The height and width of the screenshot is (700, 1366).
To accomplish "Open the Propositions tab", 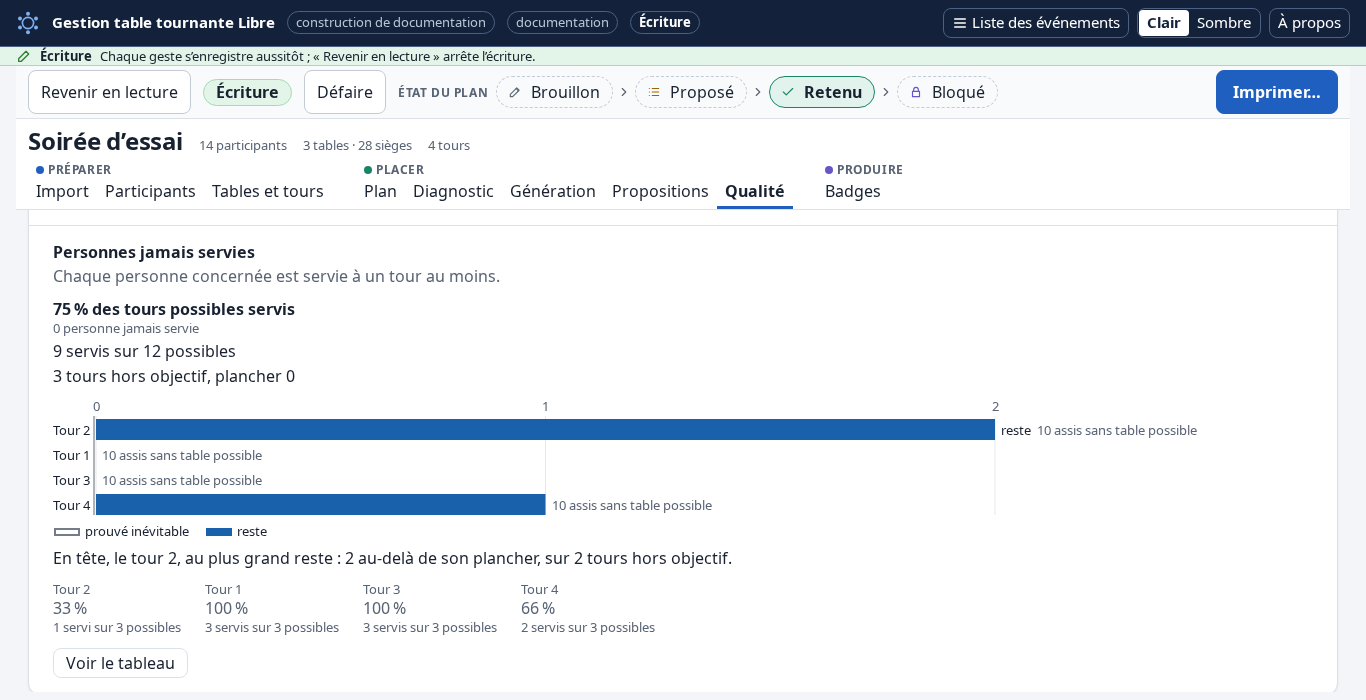I will click(660, 191).
